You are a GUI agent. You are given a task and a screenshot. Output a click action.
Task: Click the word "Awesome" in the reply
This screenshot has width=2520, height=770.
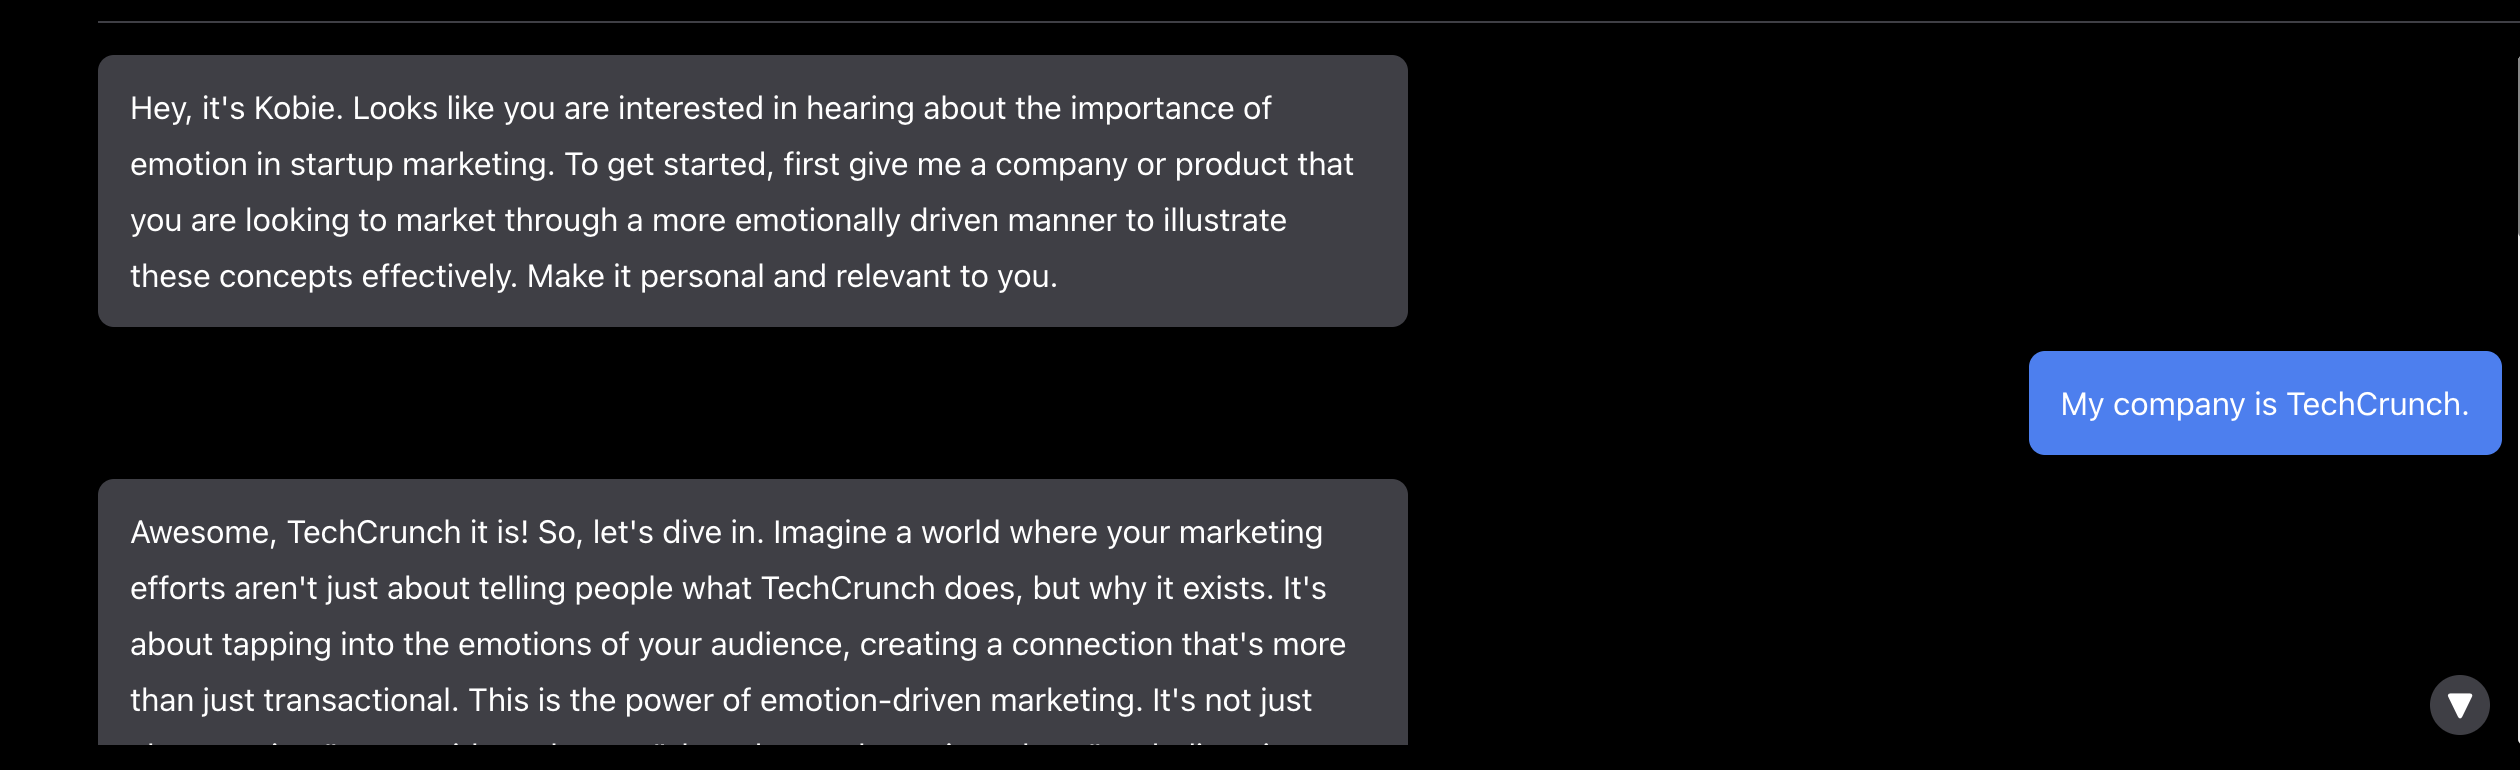point(200,532)
